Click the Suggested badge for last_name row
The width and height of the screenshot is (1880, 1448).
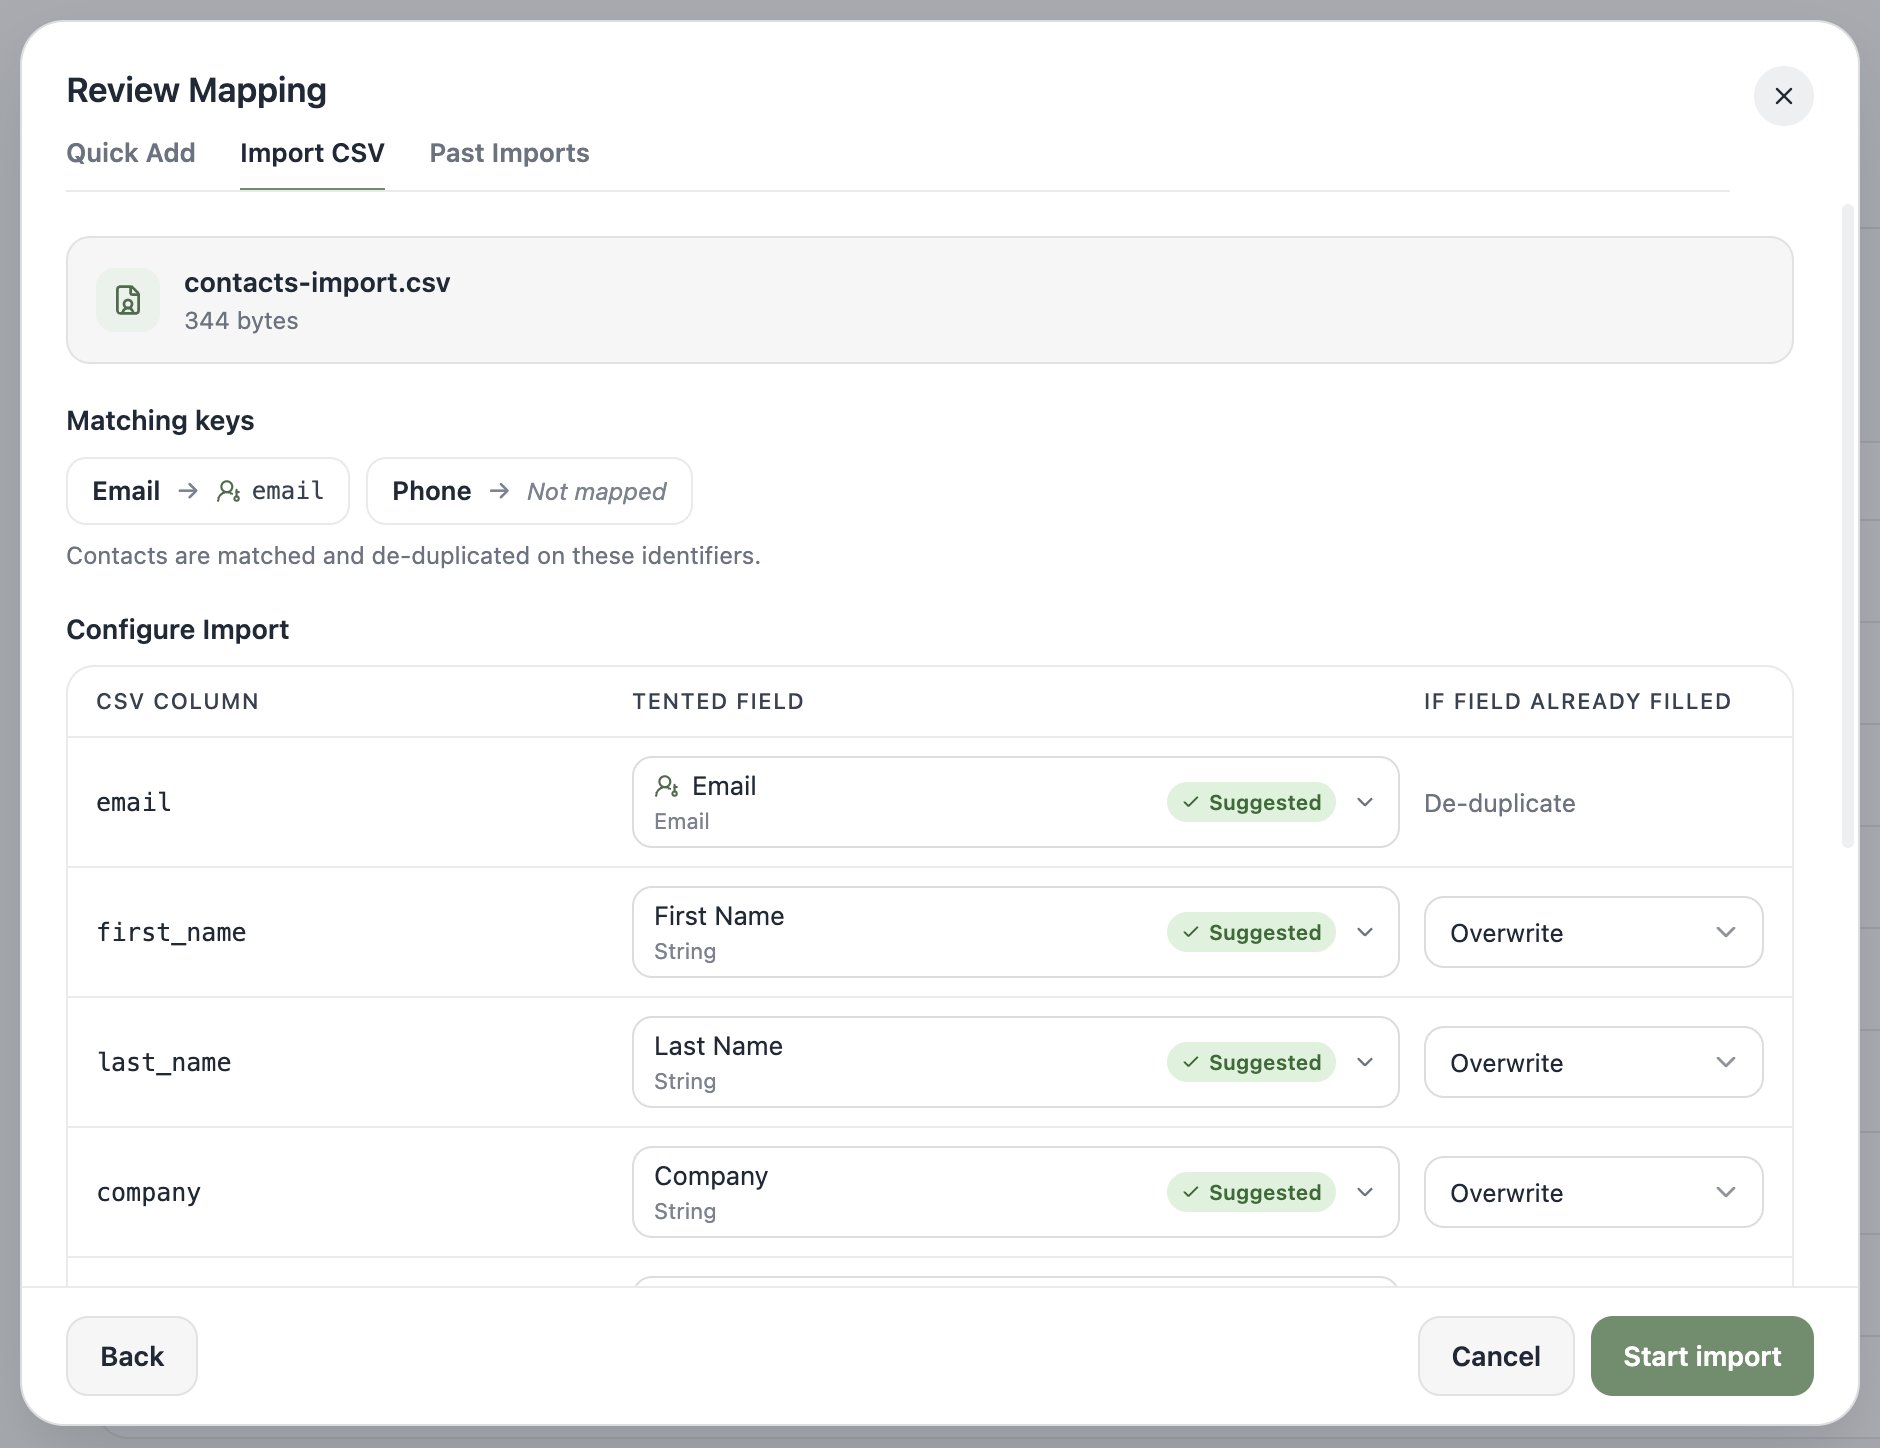pyautogui.click(x=1251, y=1062)
